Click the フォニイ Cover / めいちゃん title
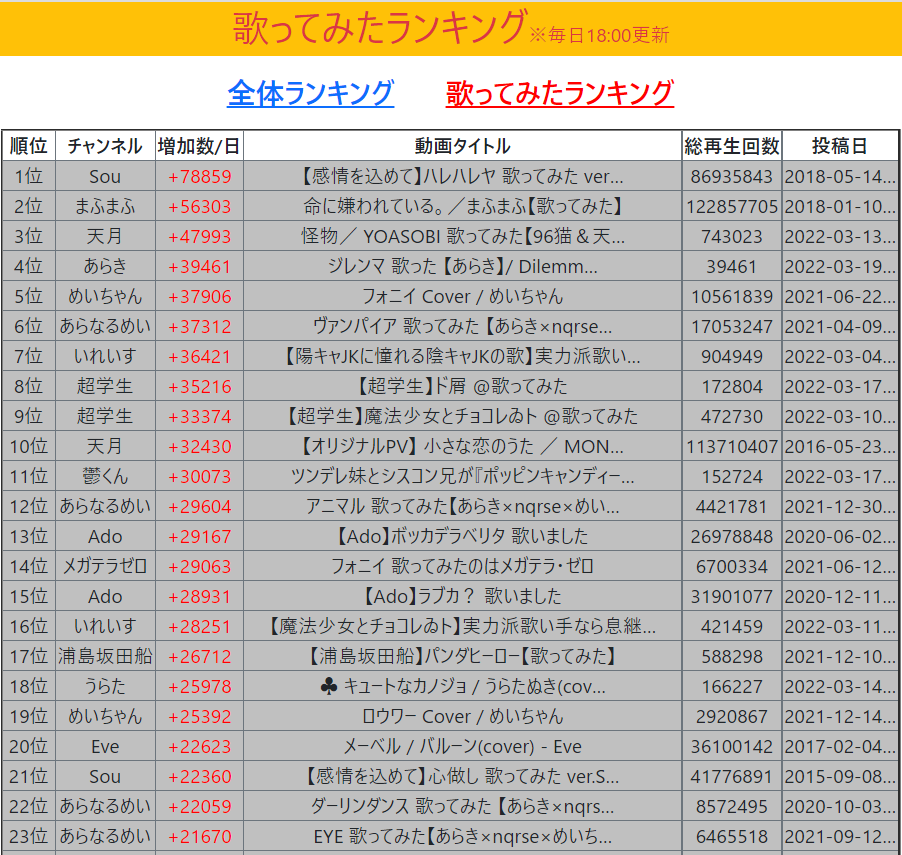 [x=463, y=296]
